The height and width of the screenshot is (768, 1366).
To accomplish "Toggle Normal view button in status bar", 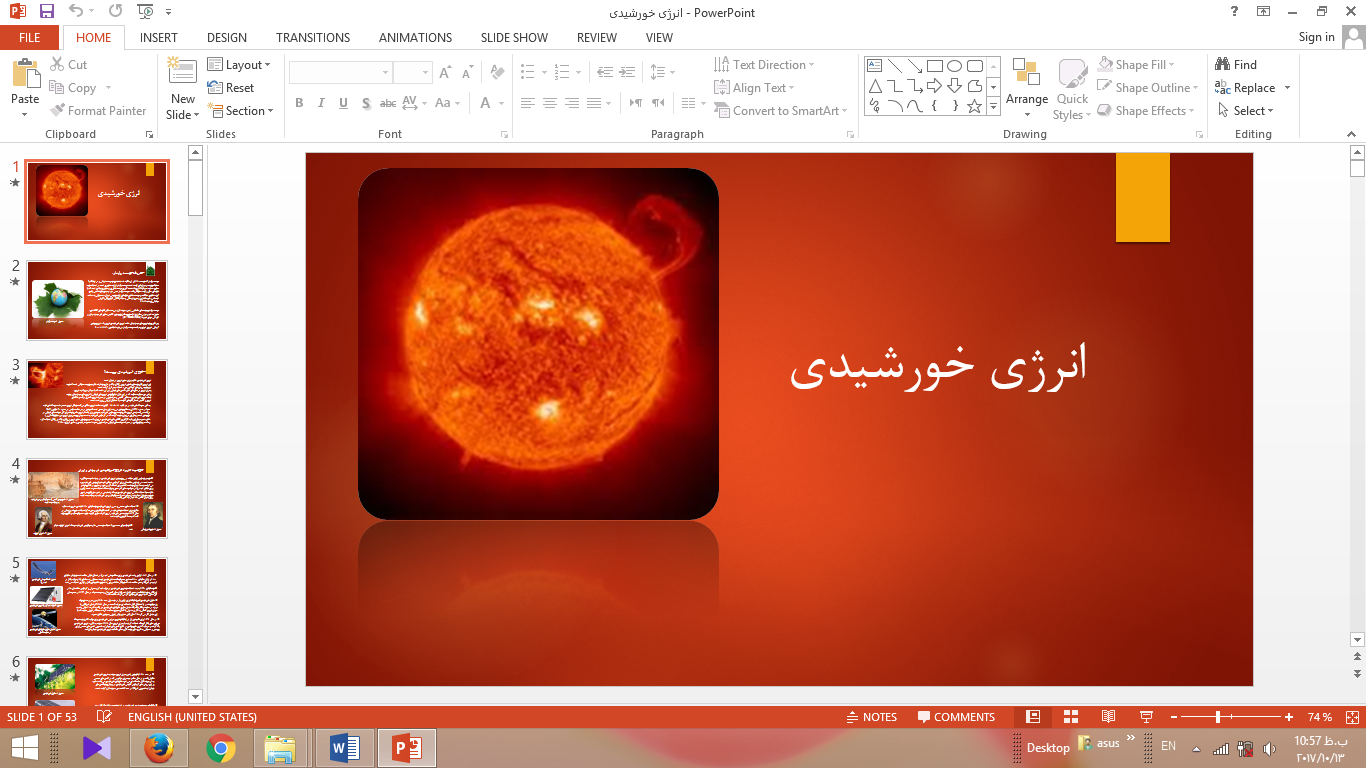I will (1033, 717).
